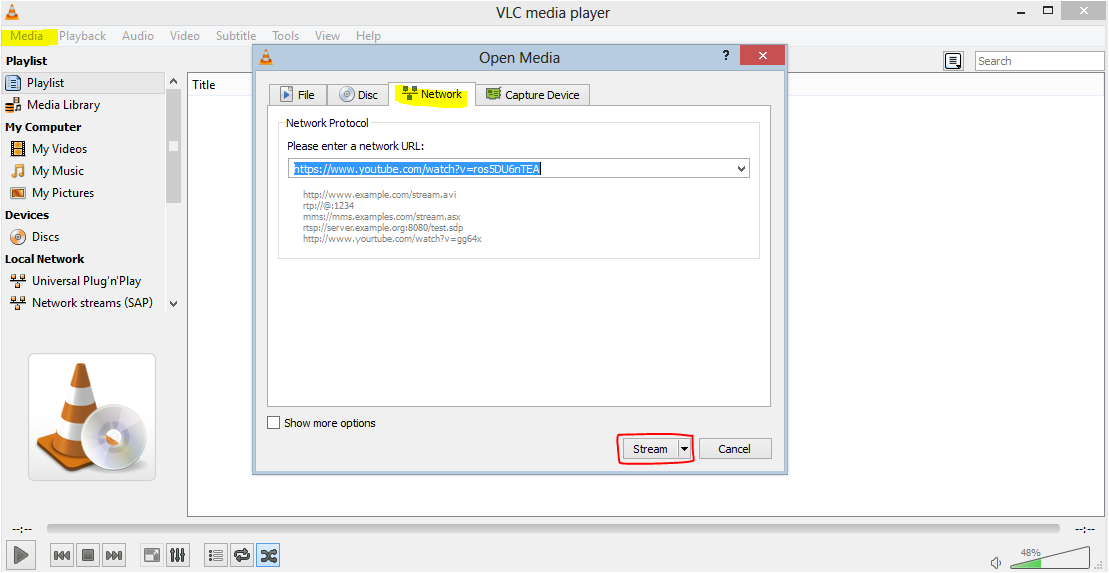Viewport: 1109px width, 573px height.
Task: Stop playback with the square button
Action: 88,555
